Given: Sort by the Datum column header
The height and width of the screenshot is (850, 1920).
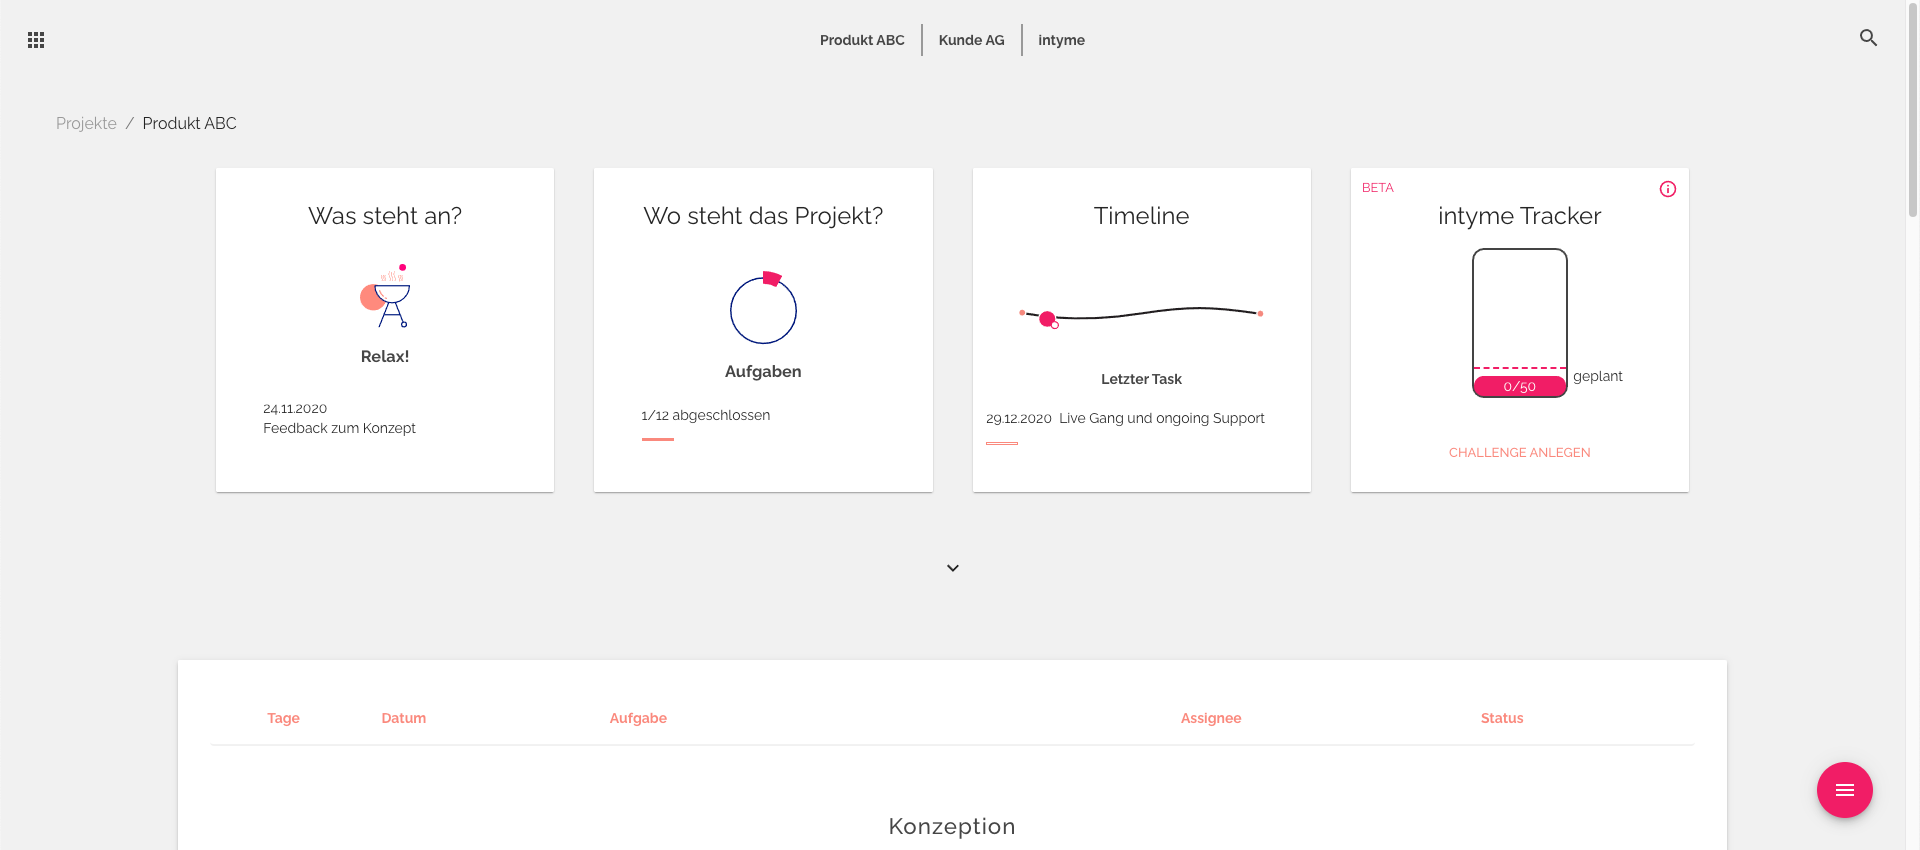Looking at the screenshot, I should [403, 718].
